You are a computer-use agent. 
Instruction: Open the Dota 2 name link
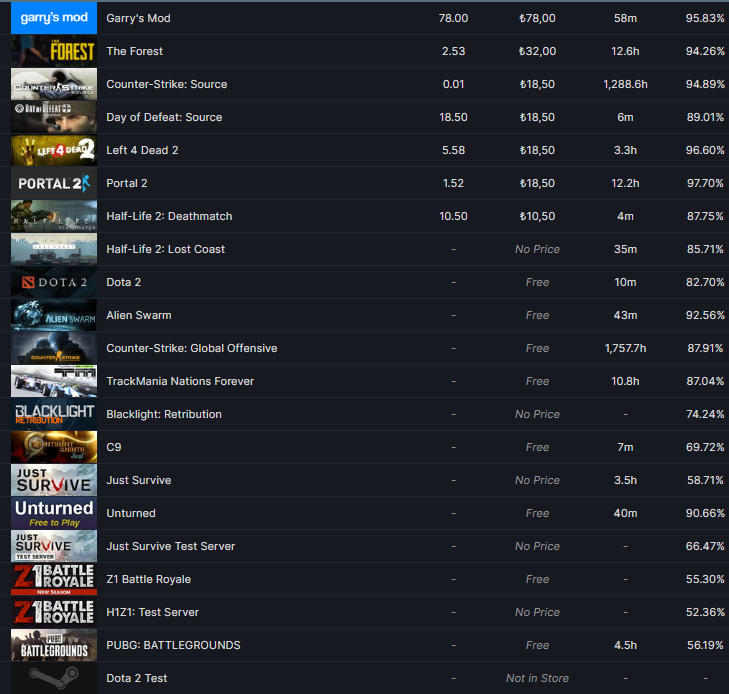123,282
